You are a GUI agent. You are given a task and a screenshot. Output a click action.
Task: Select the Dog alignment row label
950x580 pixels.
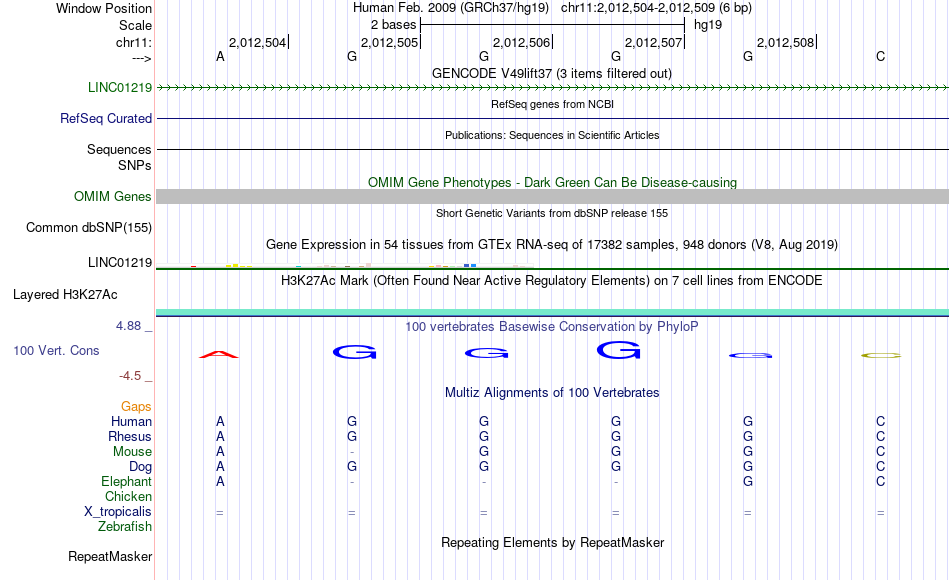pyautogui.click(x=141, y=467)
